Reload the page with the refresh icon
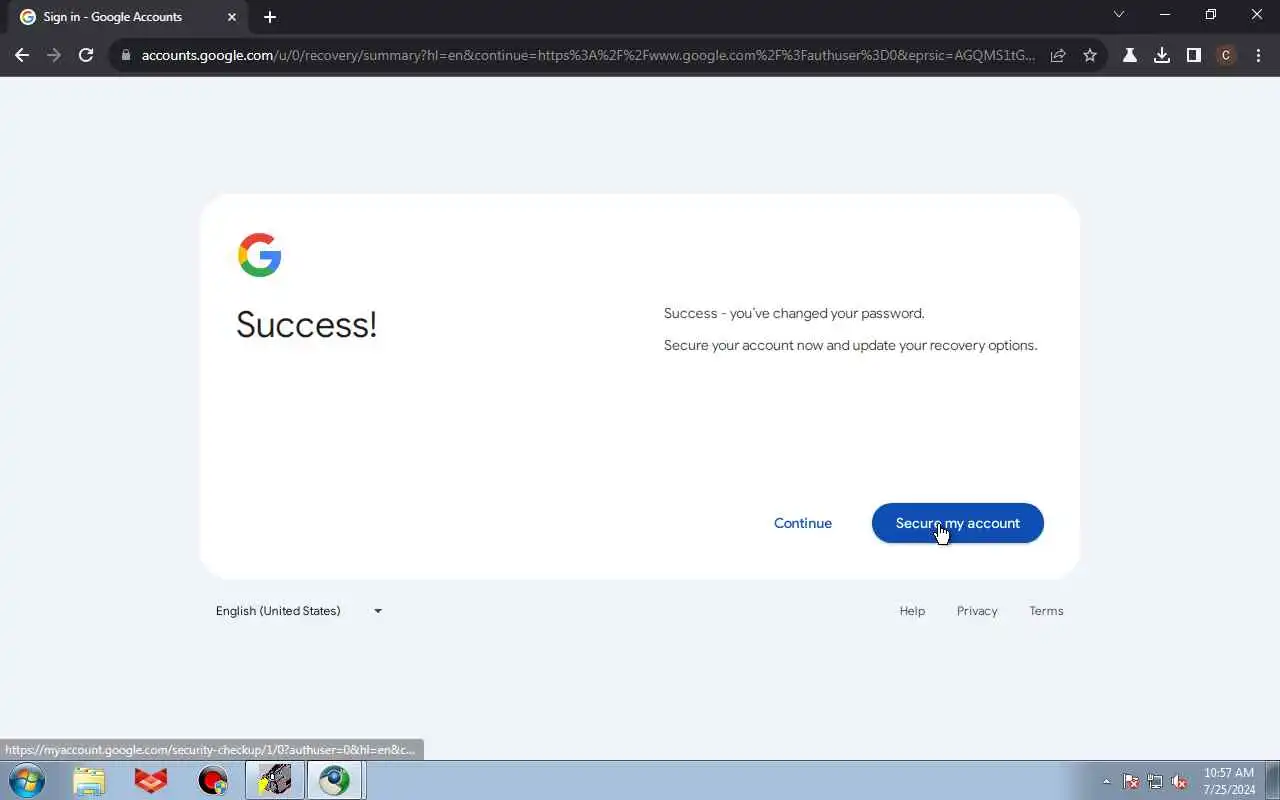1280x800 pixels. click(x=86, y=55)
